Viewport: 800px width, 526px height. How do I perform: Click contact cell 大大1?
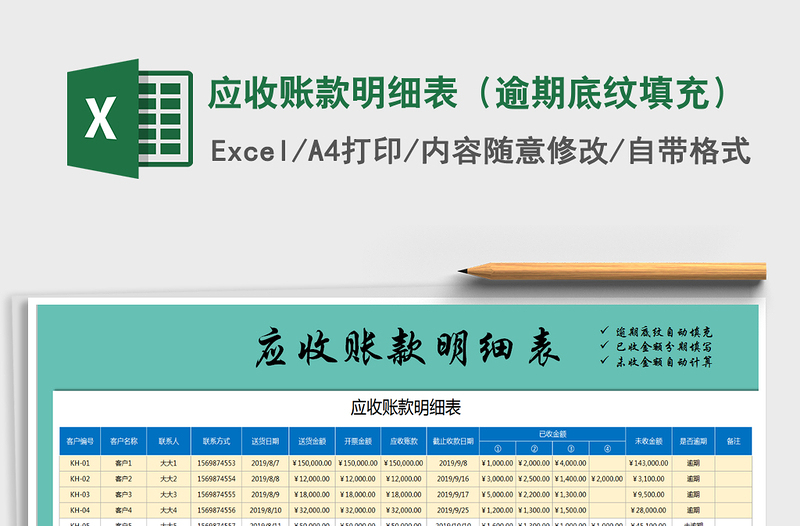pos(169,463)
